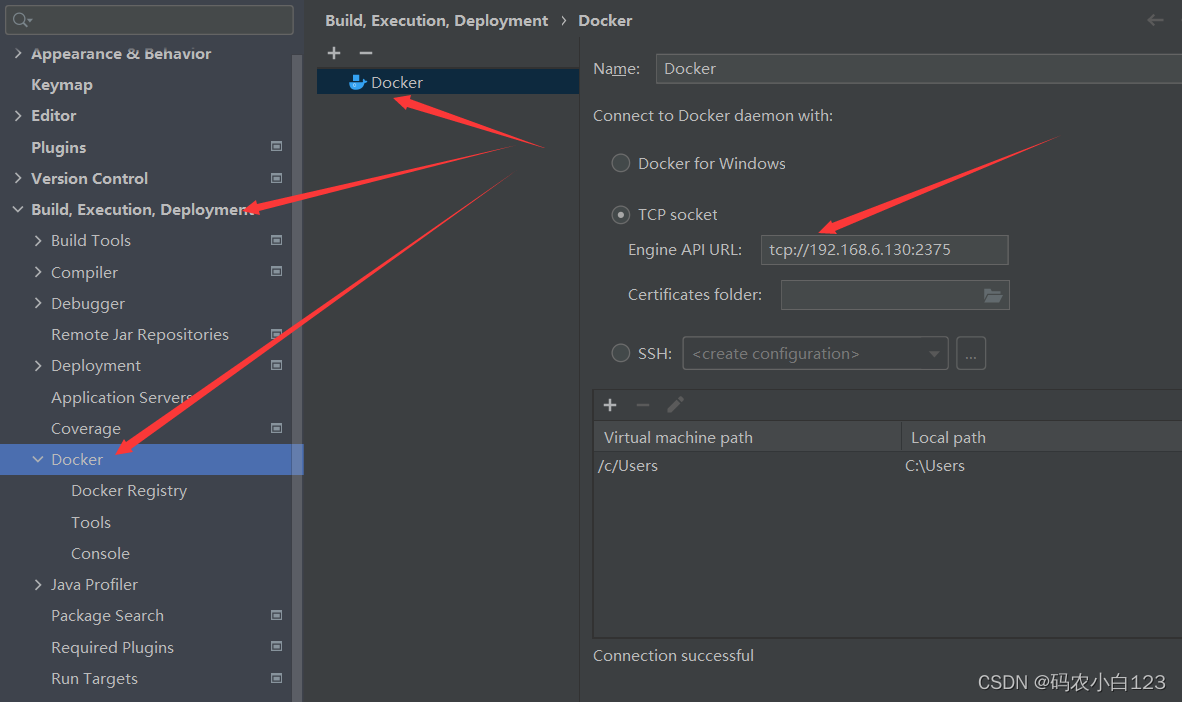
Task: Collapse Build, Execution, Deployment section
Action: (18, 209)
